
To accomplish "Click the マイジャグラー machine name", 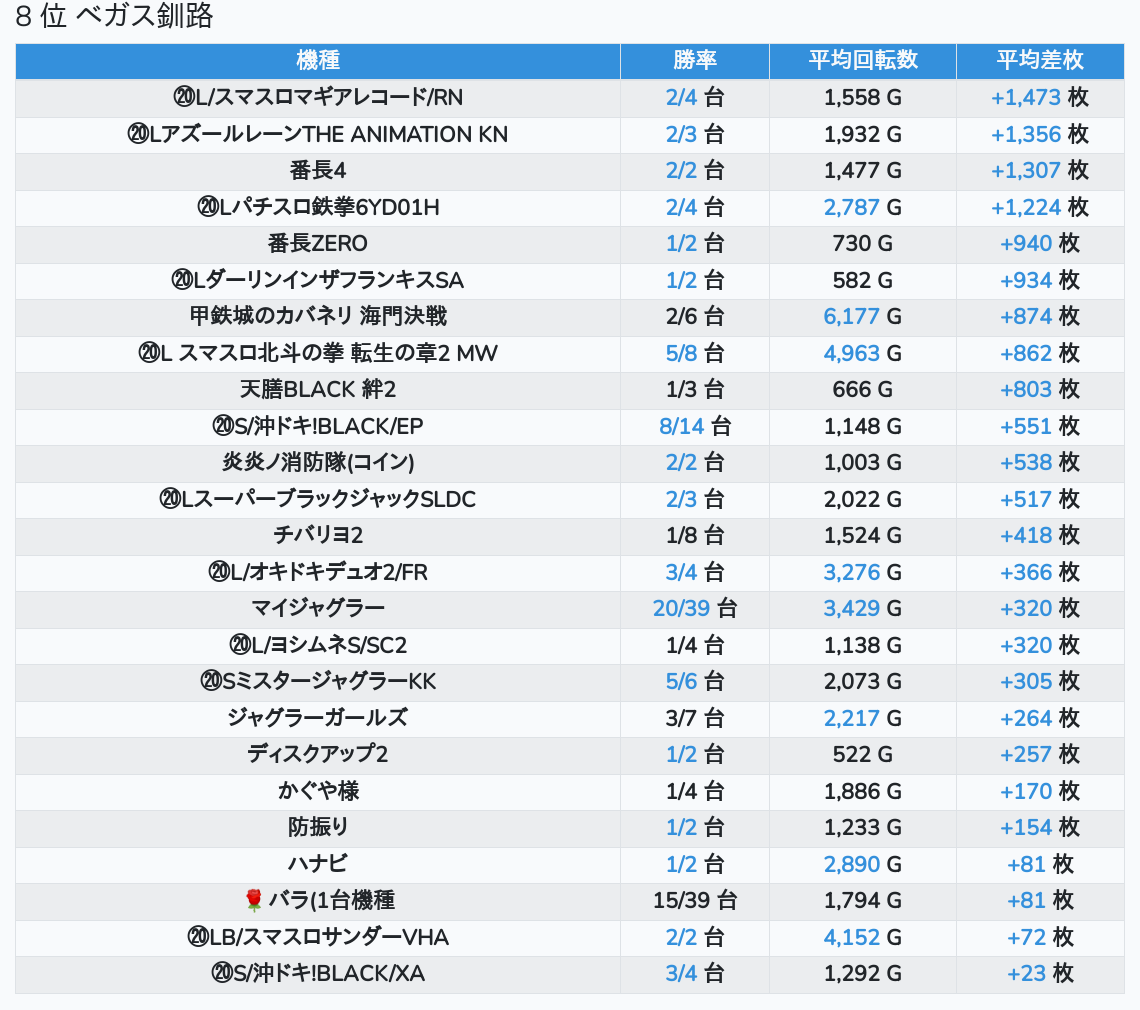I will tap(318, 609).
